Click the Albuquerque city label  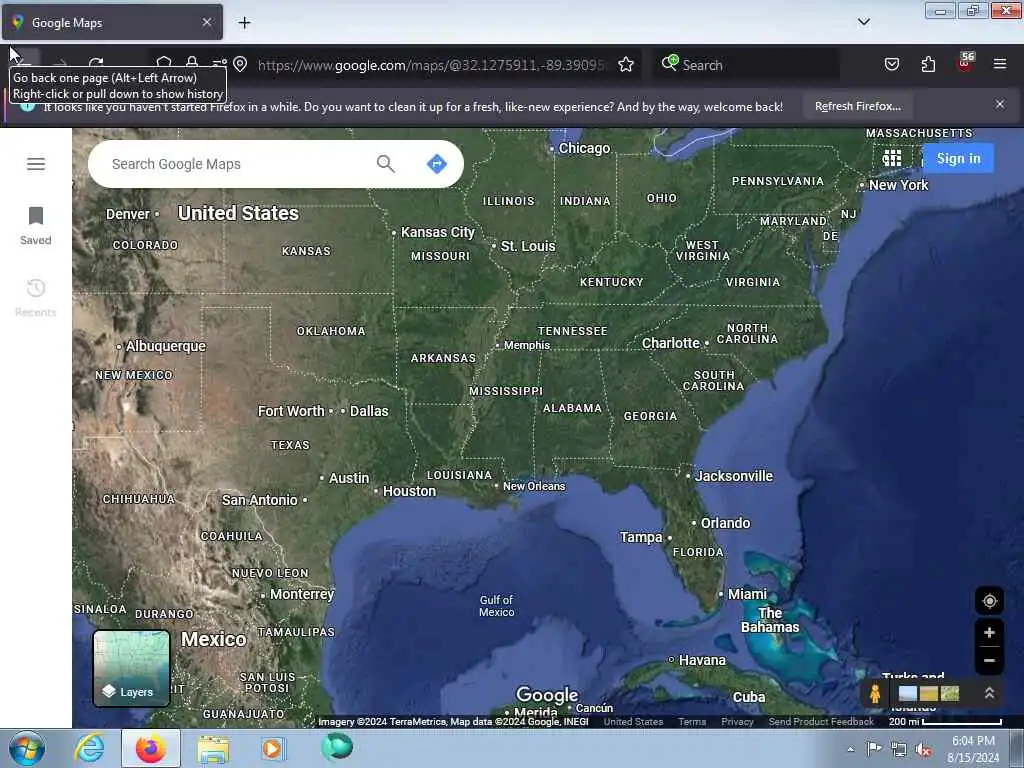click(x=165, y=346)
